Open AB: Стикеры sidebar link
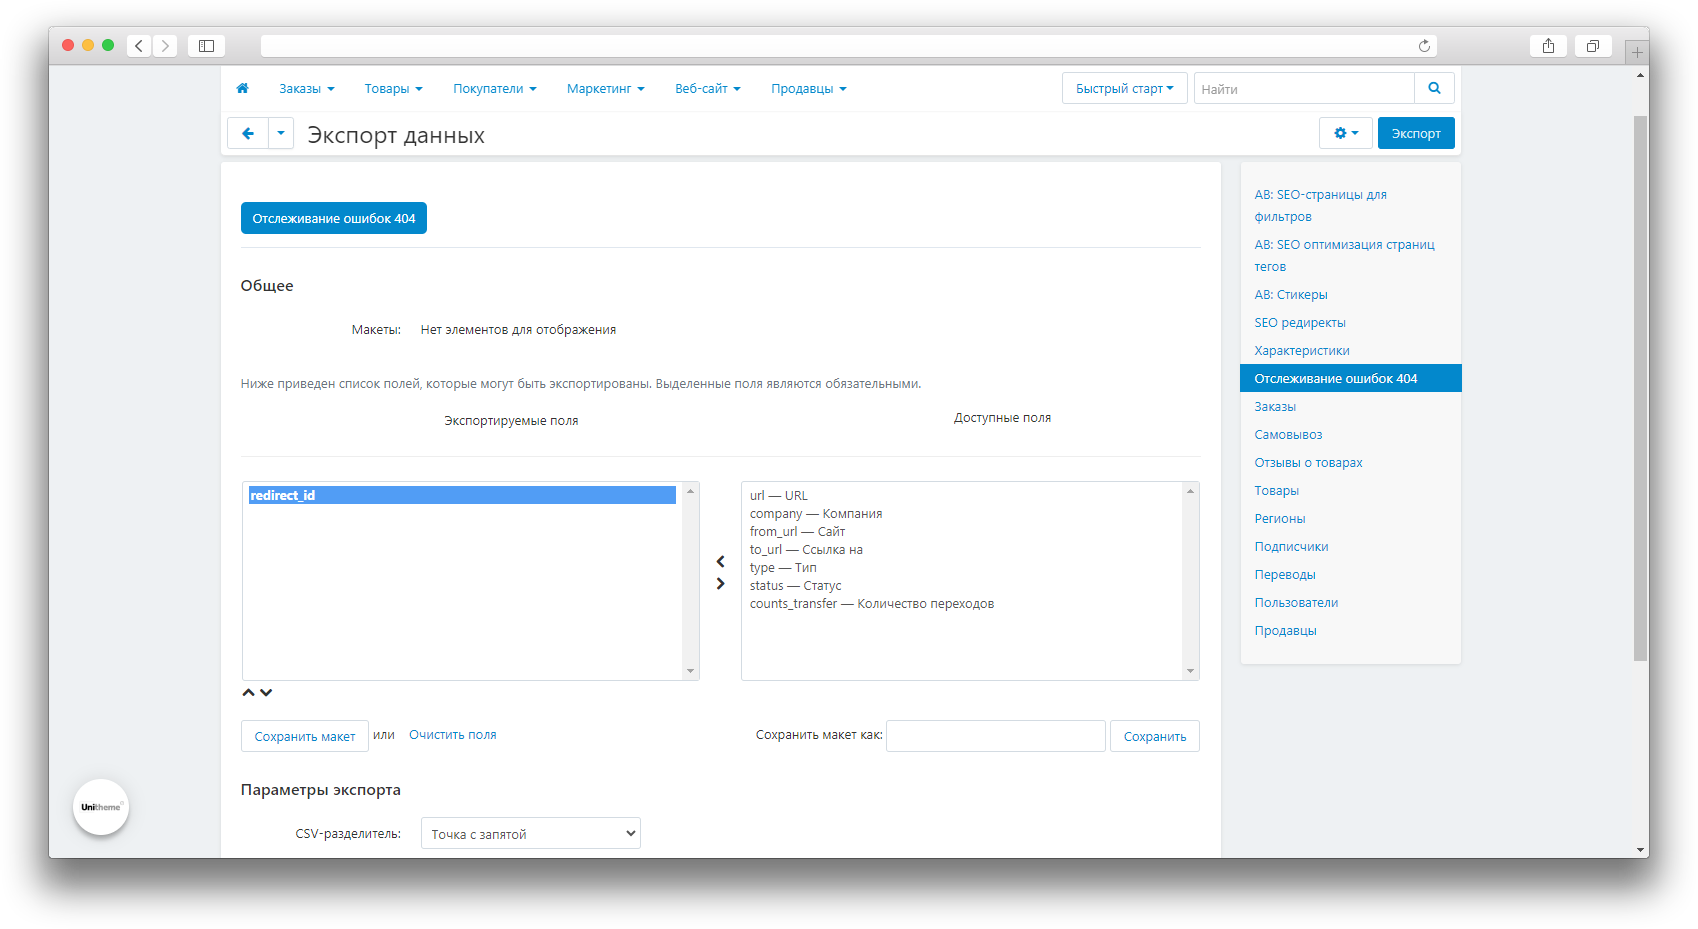This screenshot has width=1698, height=929. click(1291, 294)
